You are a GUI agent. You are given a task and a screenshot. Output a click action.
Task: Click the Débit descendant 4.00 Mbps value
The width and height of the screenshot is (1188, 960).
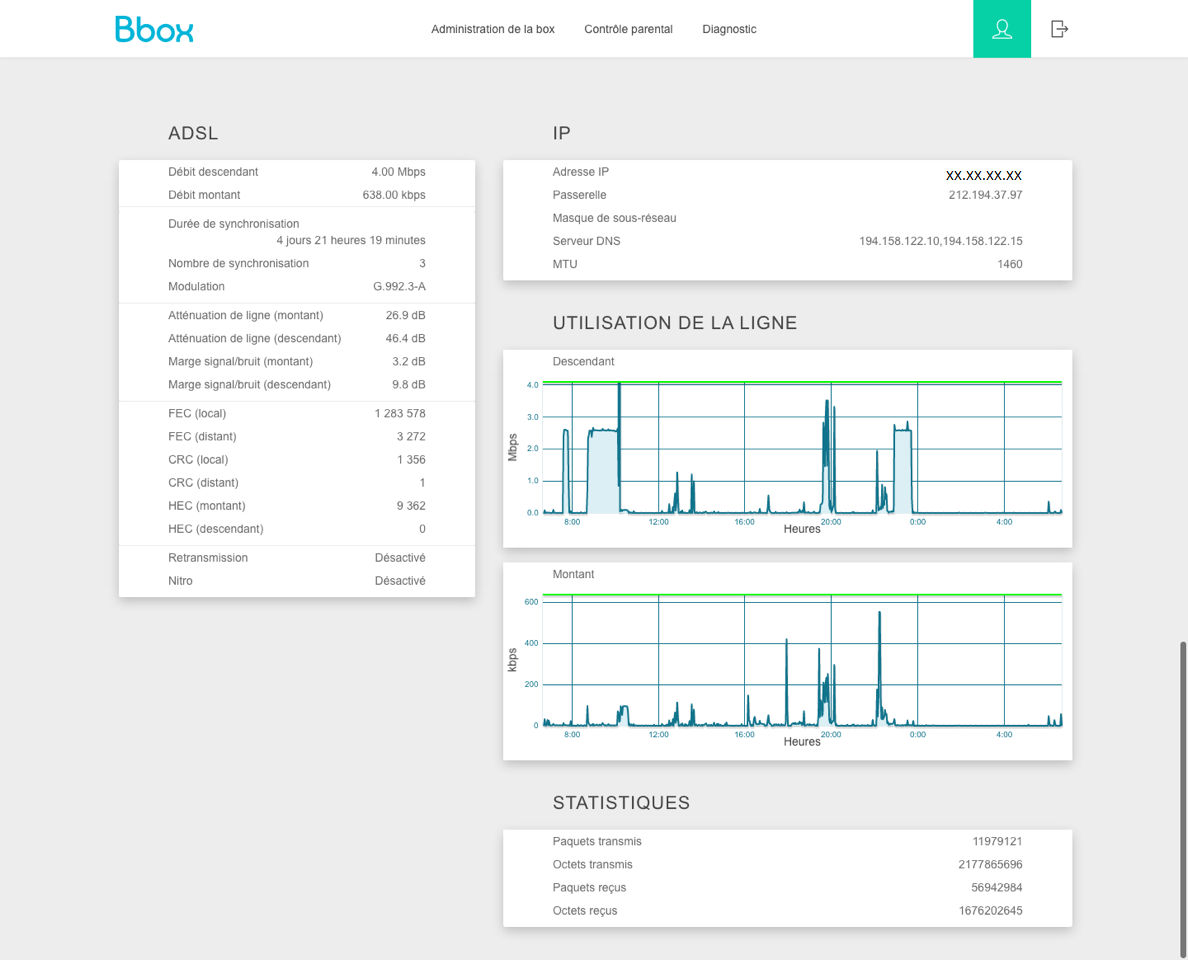point(398,172)
